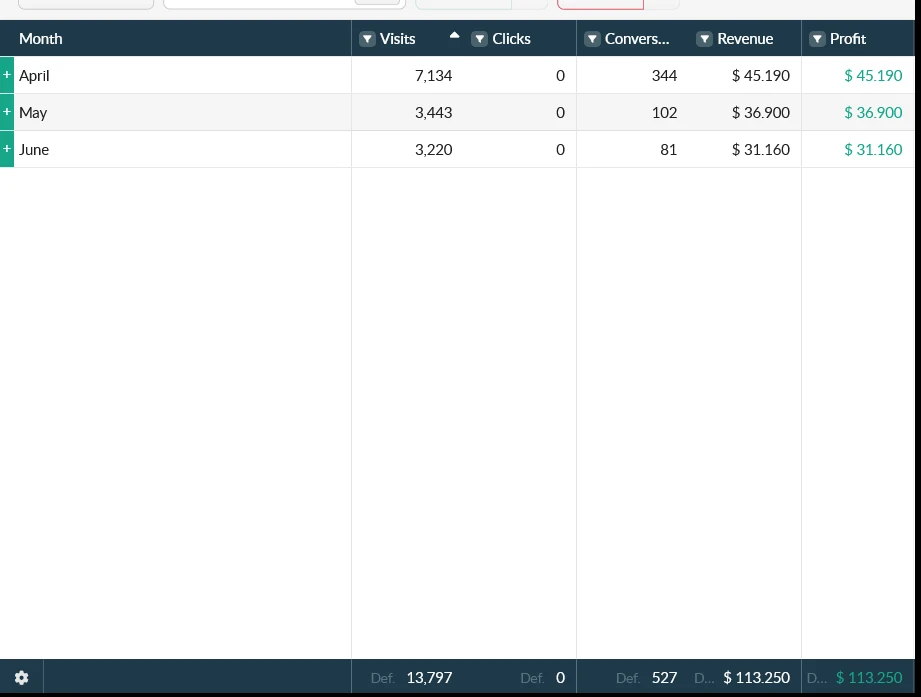The image size is (921, 697).
Task: Open the table settings gear icon
Action: (x=22, y=678)
